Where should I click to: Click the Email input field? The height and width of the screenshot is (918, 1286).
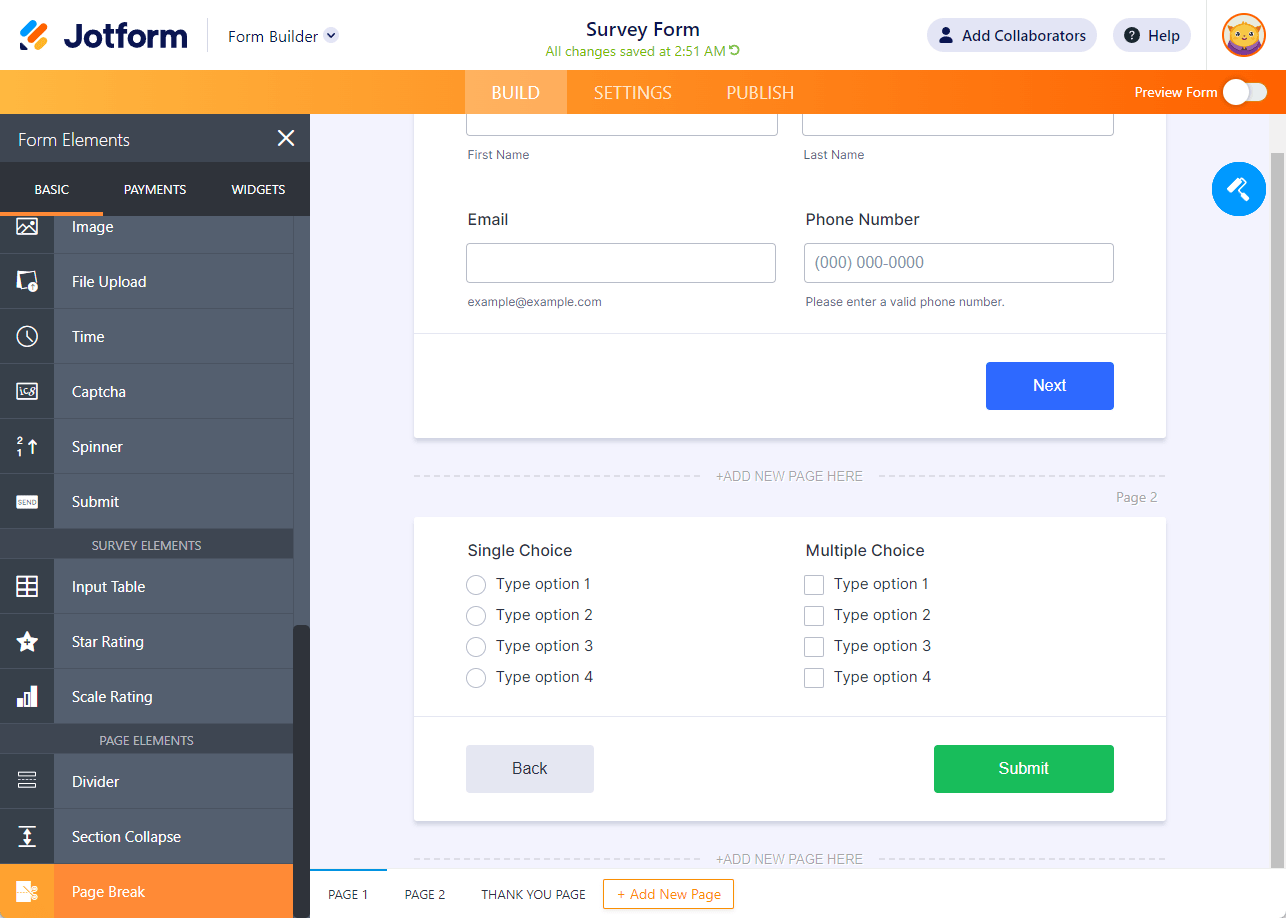click(x=621, y=263)
